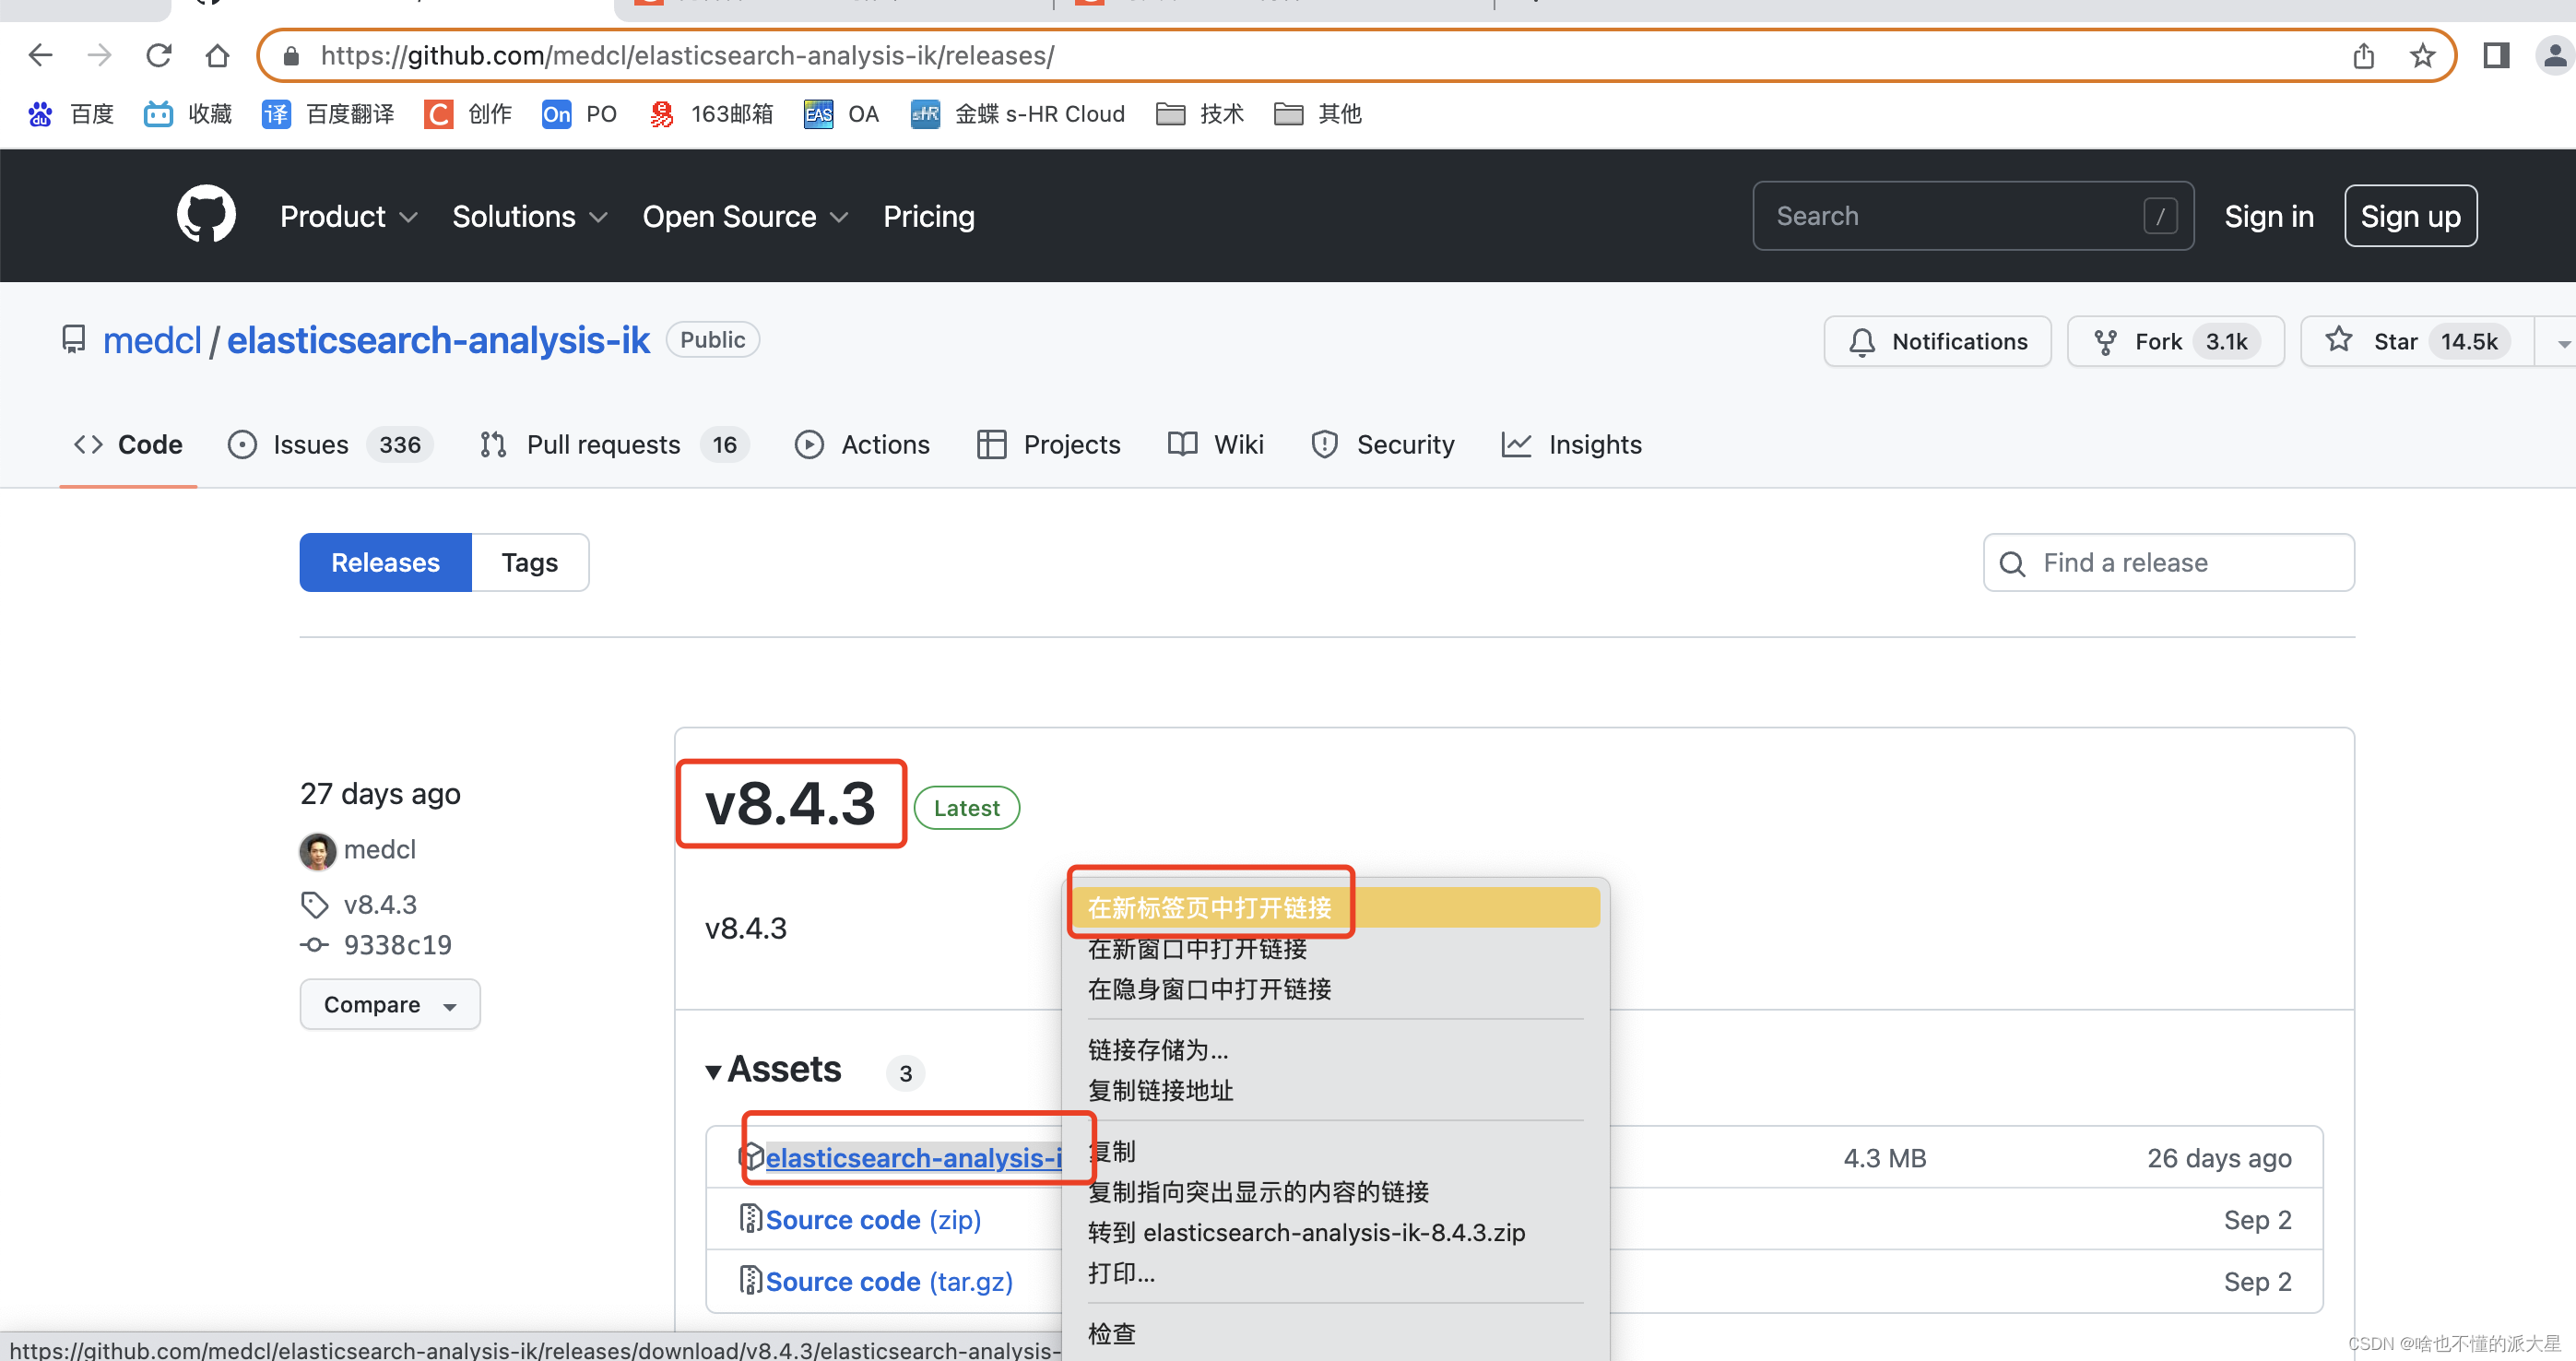2576x1361 pixels.
Task: Download Source code (zip)
Action: tap(873, 1220)
